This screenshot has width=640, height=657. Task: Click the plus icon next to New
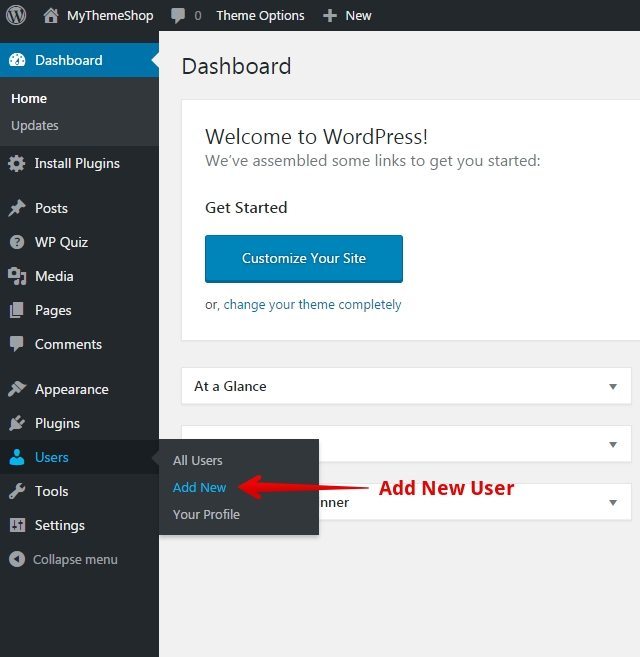(x=330, y=16)
